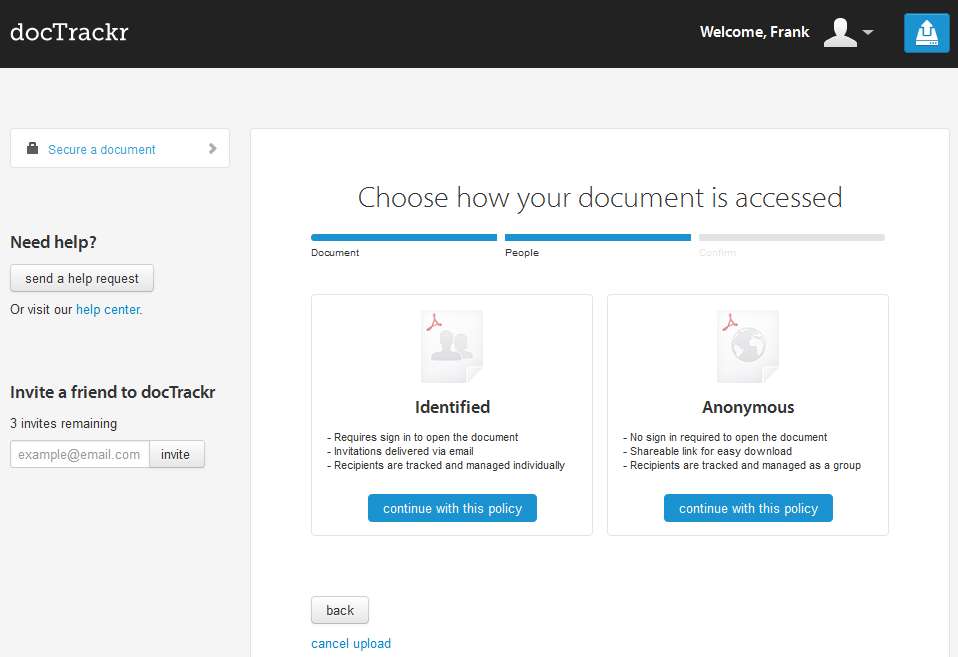Expand the user account dropdown arrow
The image size is (958, 657).
point(868,32)
